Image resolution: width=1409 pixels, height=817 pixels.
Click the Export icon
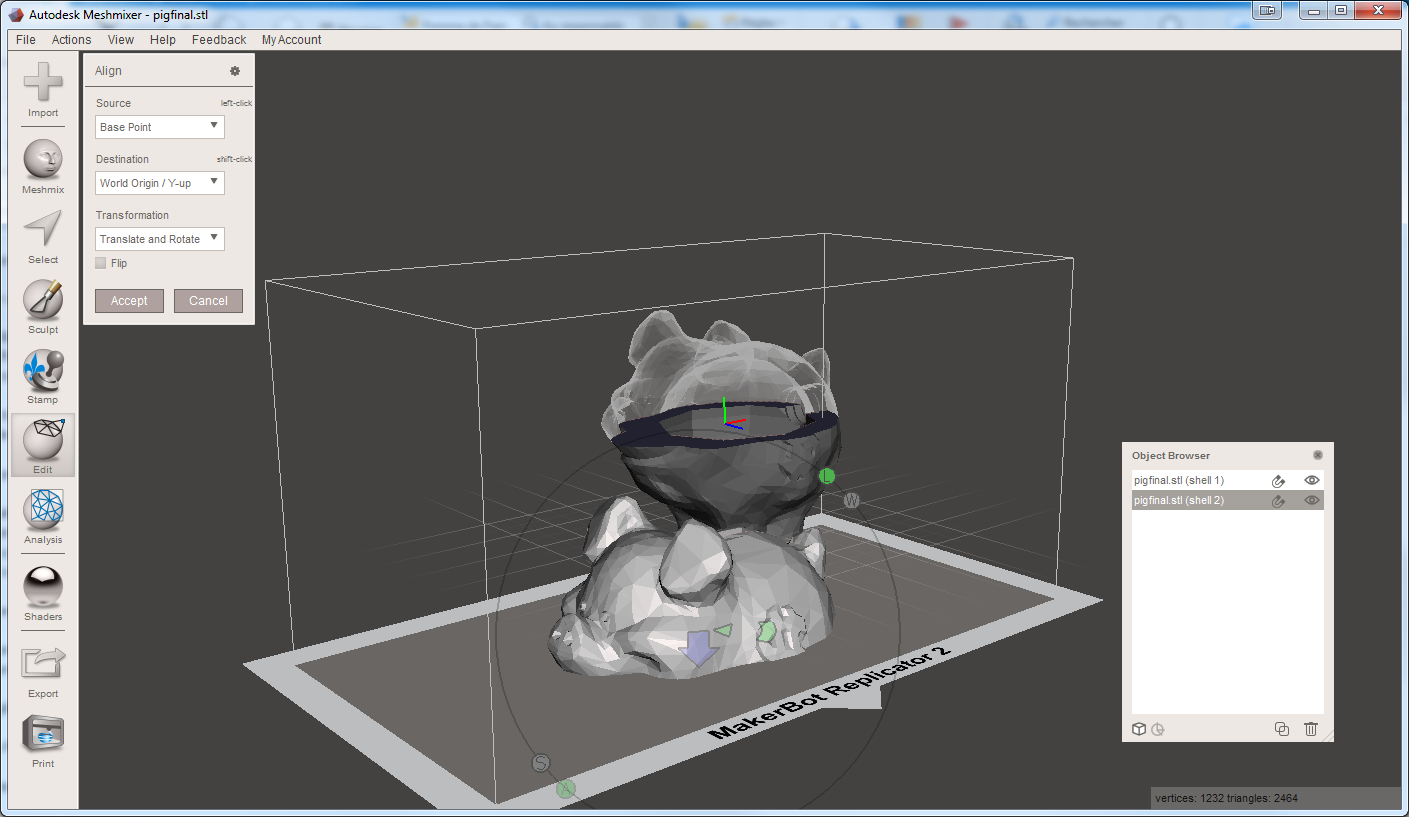pyautogui.click(x=43, y=671)
